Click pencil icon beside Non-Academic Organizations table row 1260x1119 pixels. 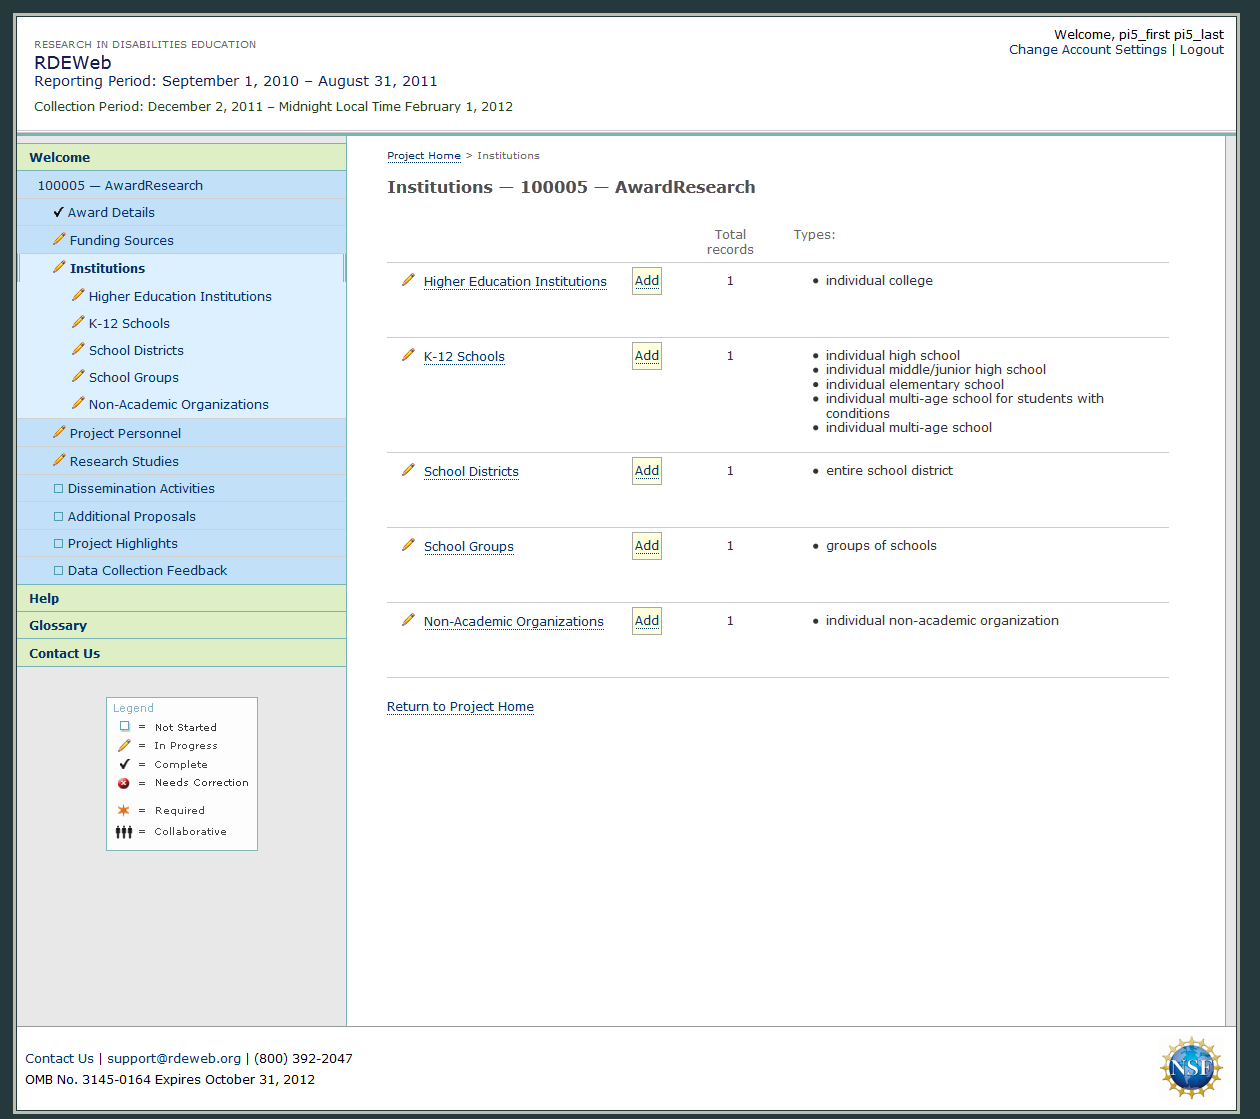(408, 620)
